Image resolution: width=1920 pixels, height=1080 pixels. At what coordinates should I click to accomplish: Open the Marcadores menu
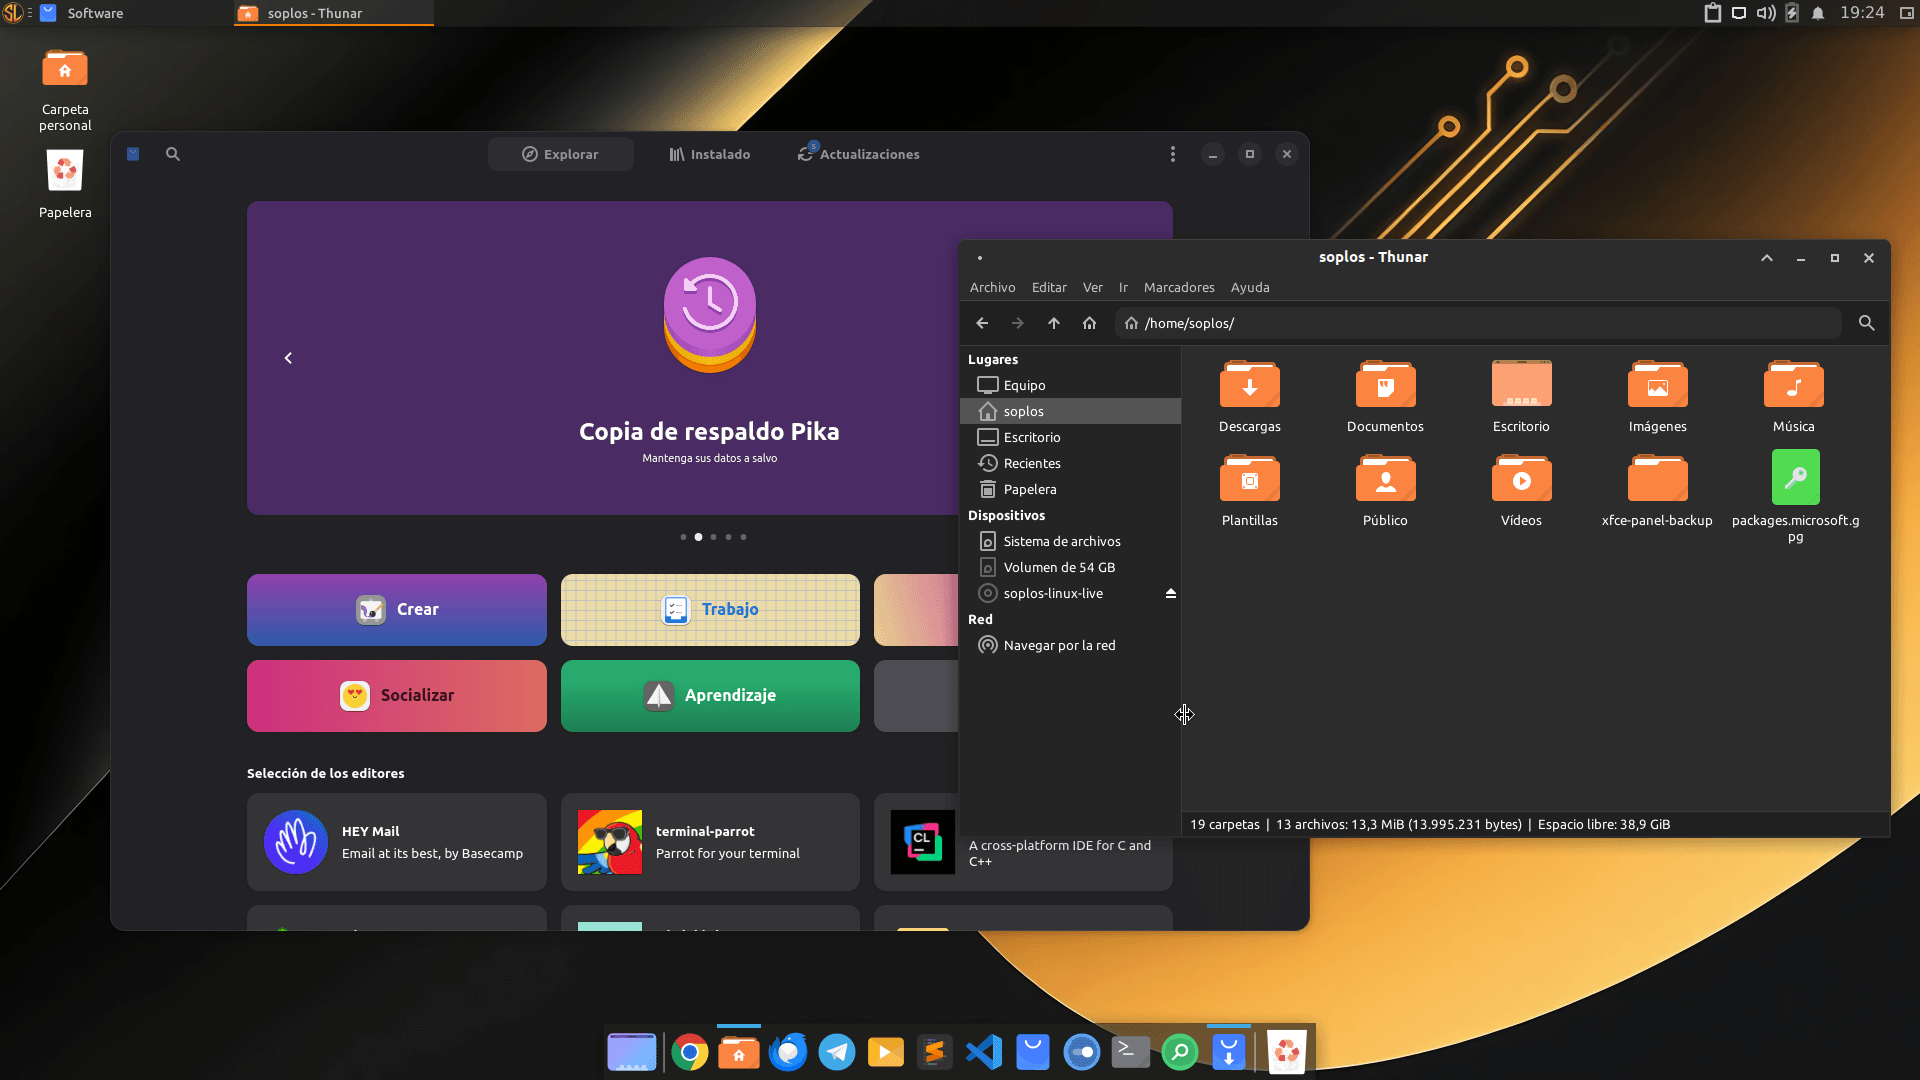[x=1179, y=287]
